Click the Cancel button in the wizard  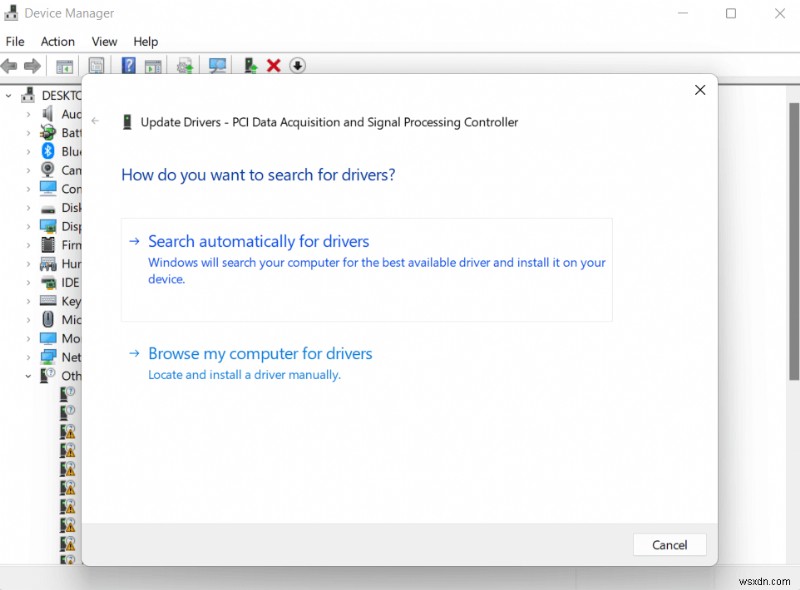669,544
